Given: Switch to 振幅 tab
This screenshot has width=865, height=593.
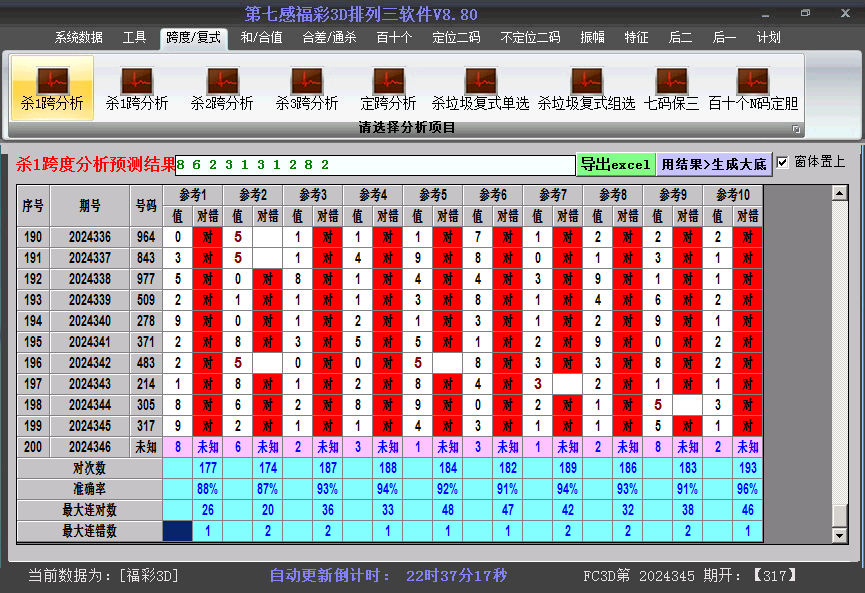Looking at the screenshot, I should (592, 38).
